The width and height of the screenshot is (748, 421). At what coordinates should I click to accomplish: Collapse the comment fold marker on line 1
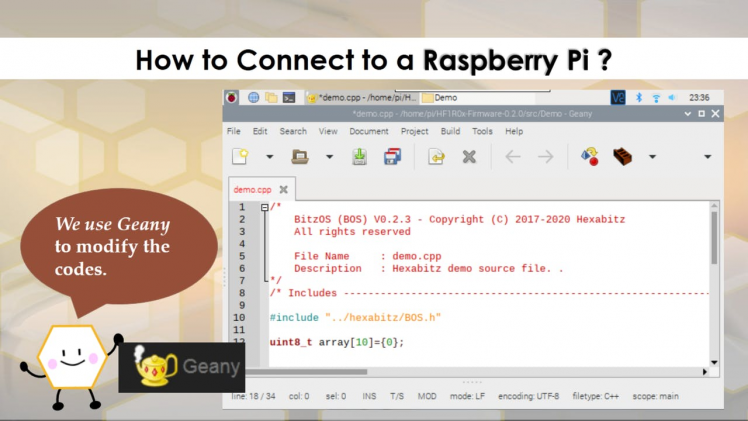[x=264, y=207]
